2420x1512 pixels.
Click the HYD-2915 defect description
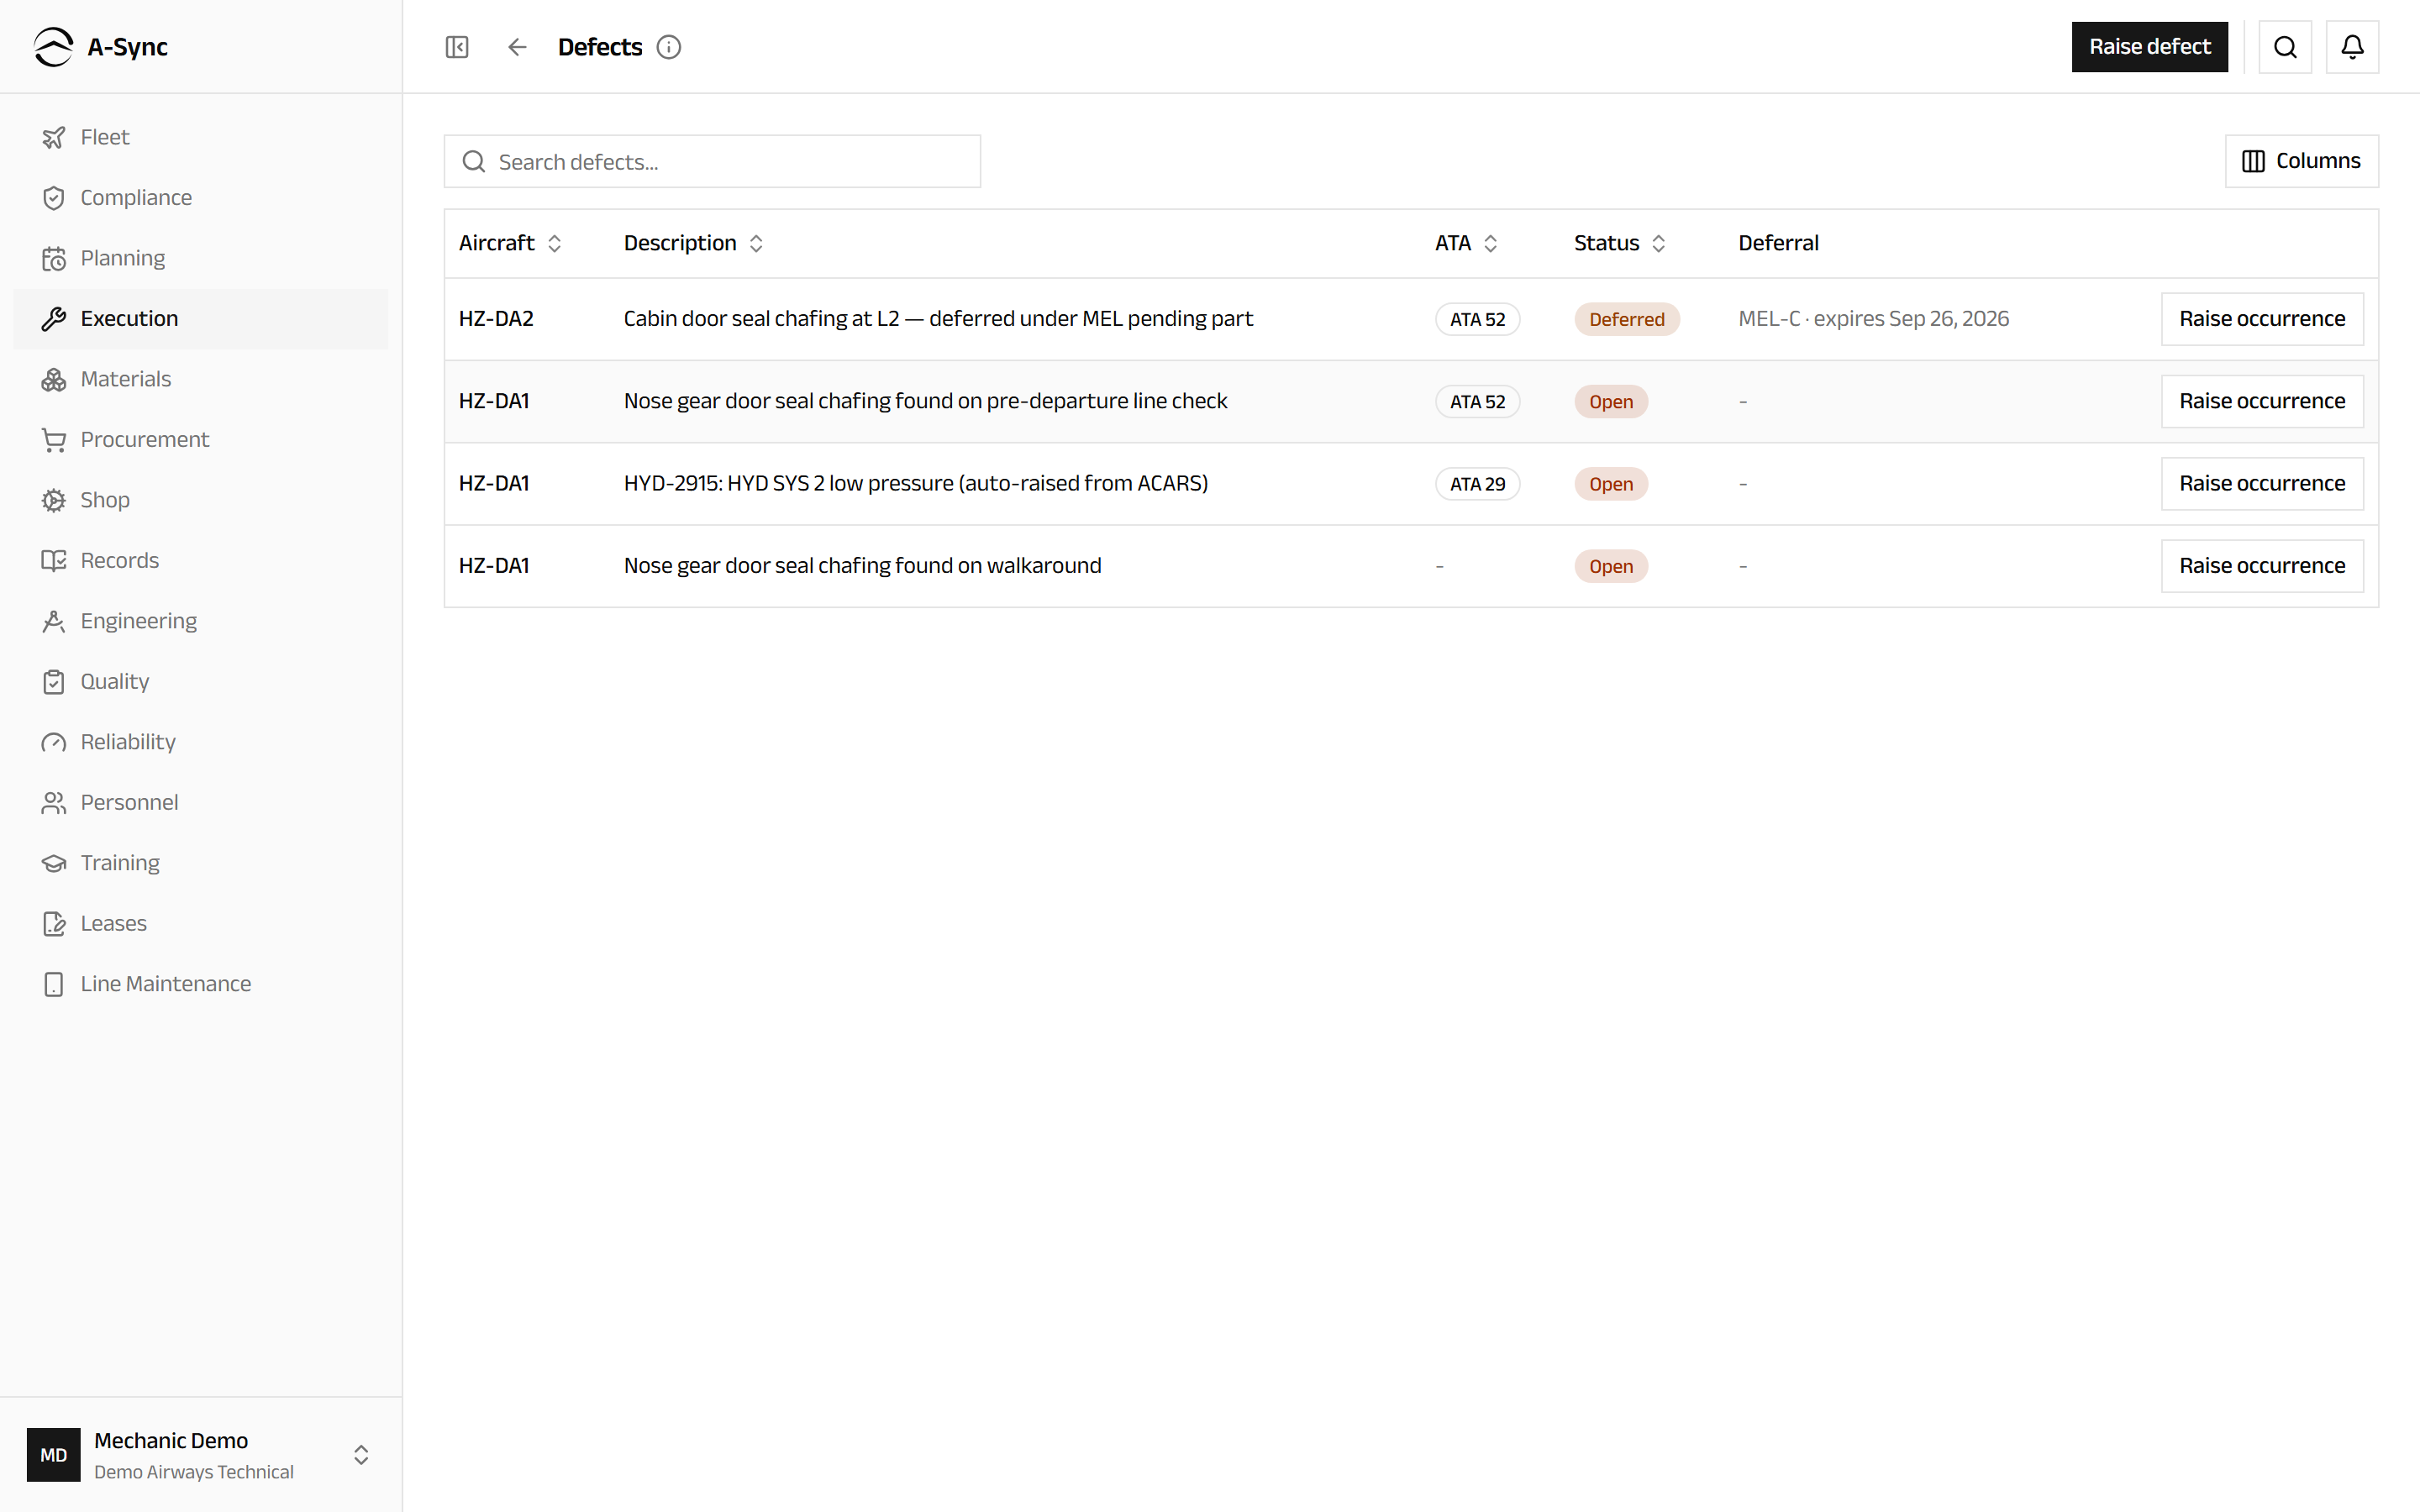[x=915, y=484]
